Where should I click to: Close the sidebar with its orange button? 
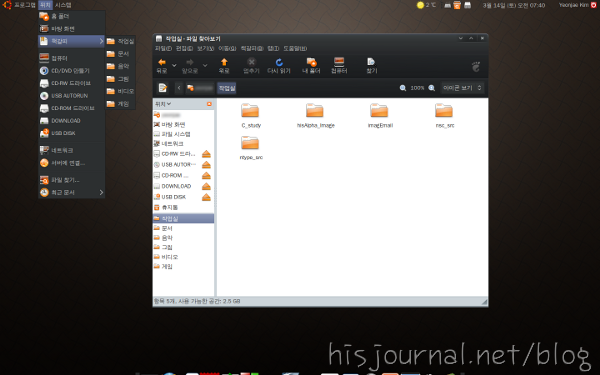(x=209, y=104)
